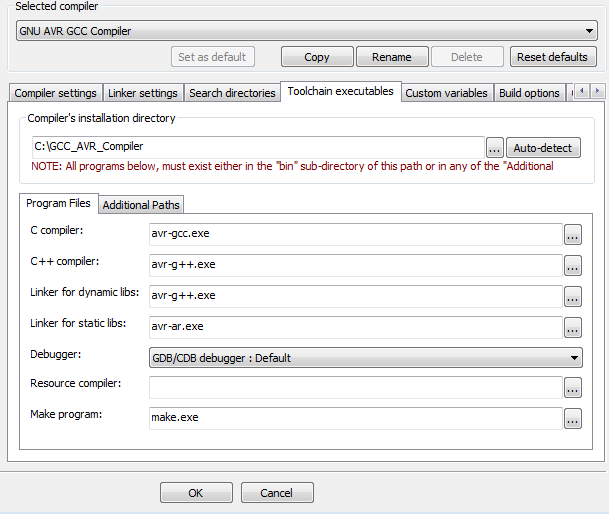Click the disabled Set as default button

coord(212,57)
